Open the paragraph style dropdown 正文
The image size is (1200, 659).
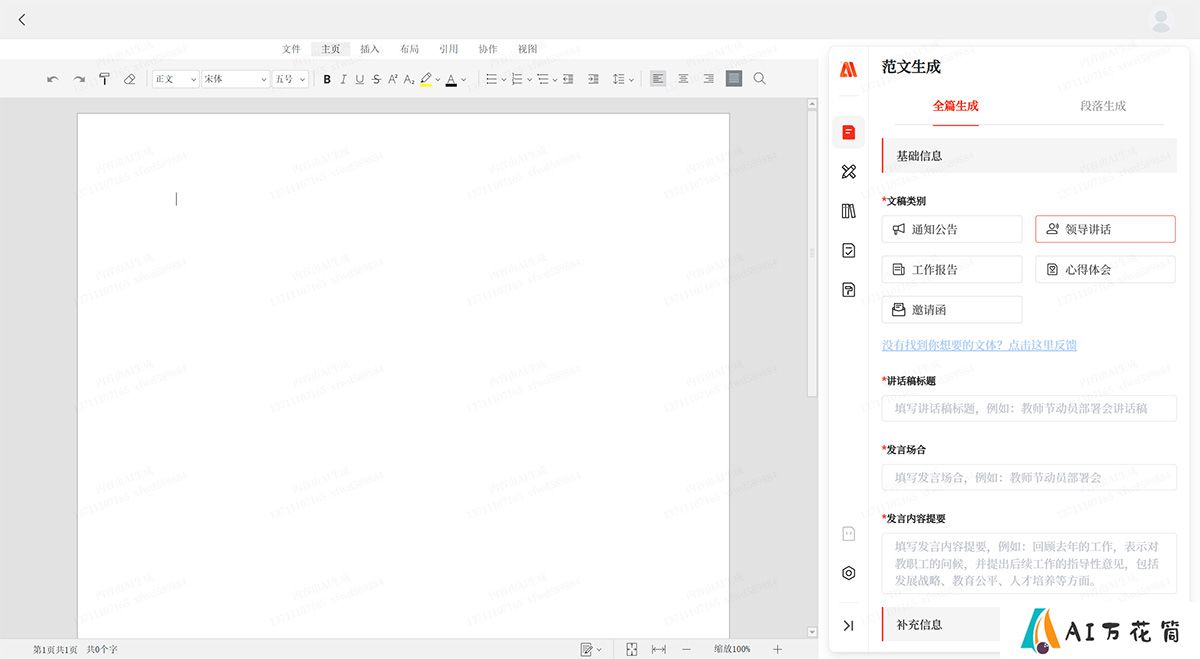pyautogui.click(x=176, y=79)
